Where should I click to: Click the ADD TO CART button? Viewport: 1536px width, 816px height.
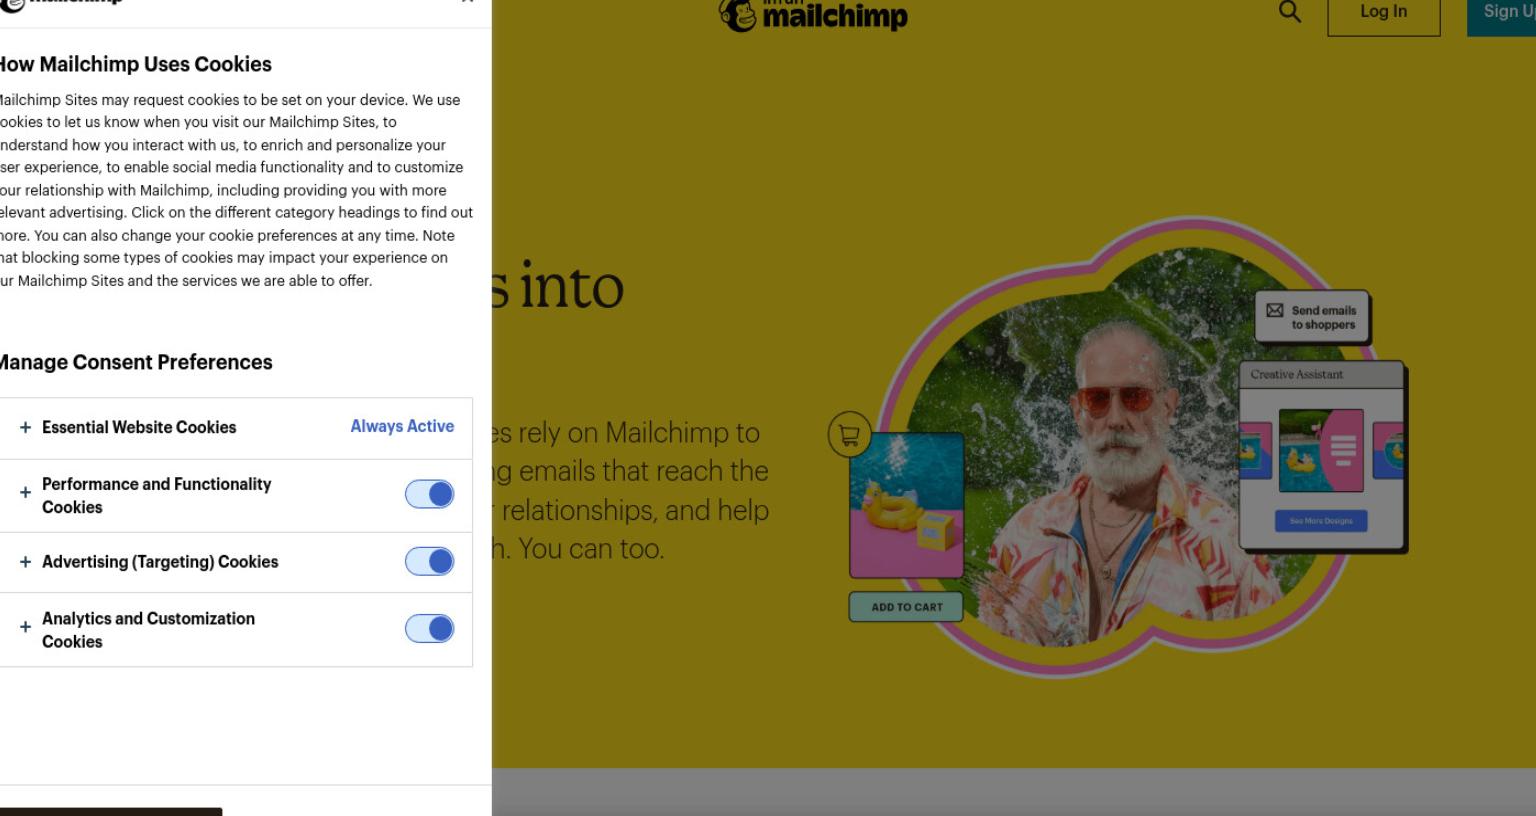pos(906,607)
